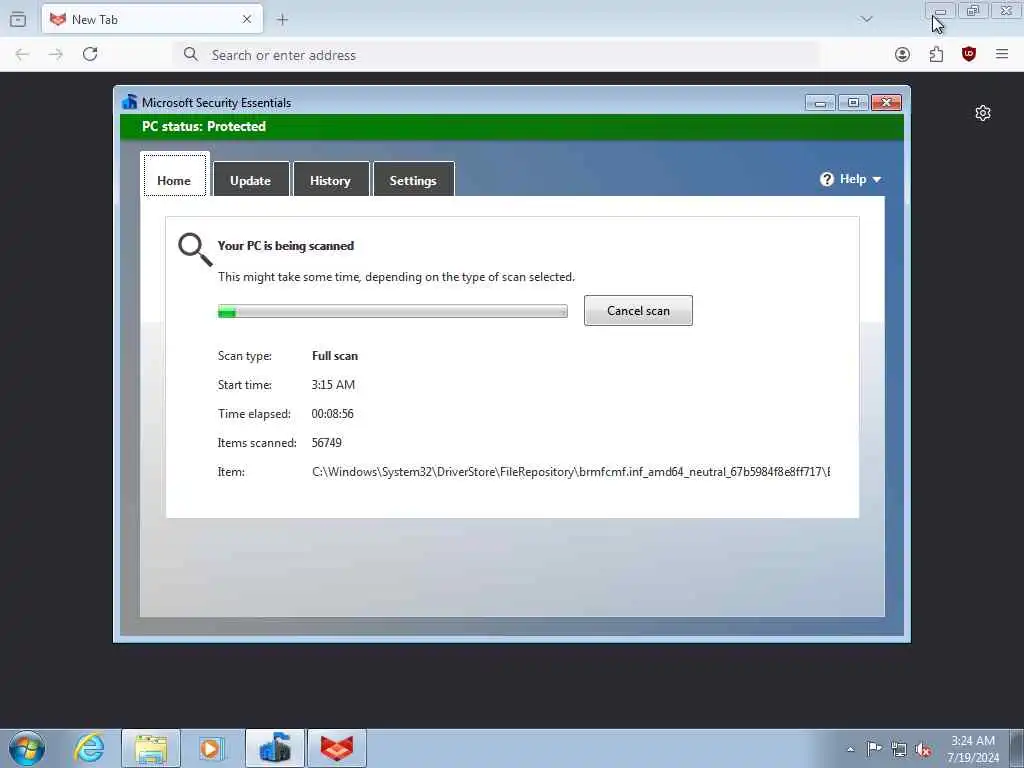Open the Action Center flag icon
Viewport: 1024px width, 768px height.
[x=874, y=749]
